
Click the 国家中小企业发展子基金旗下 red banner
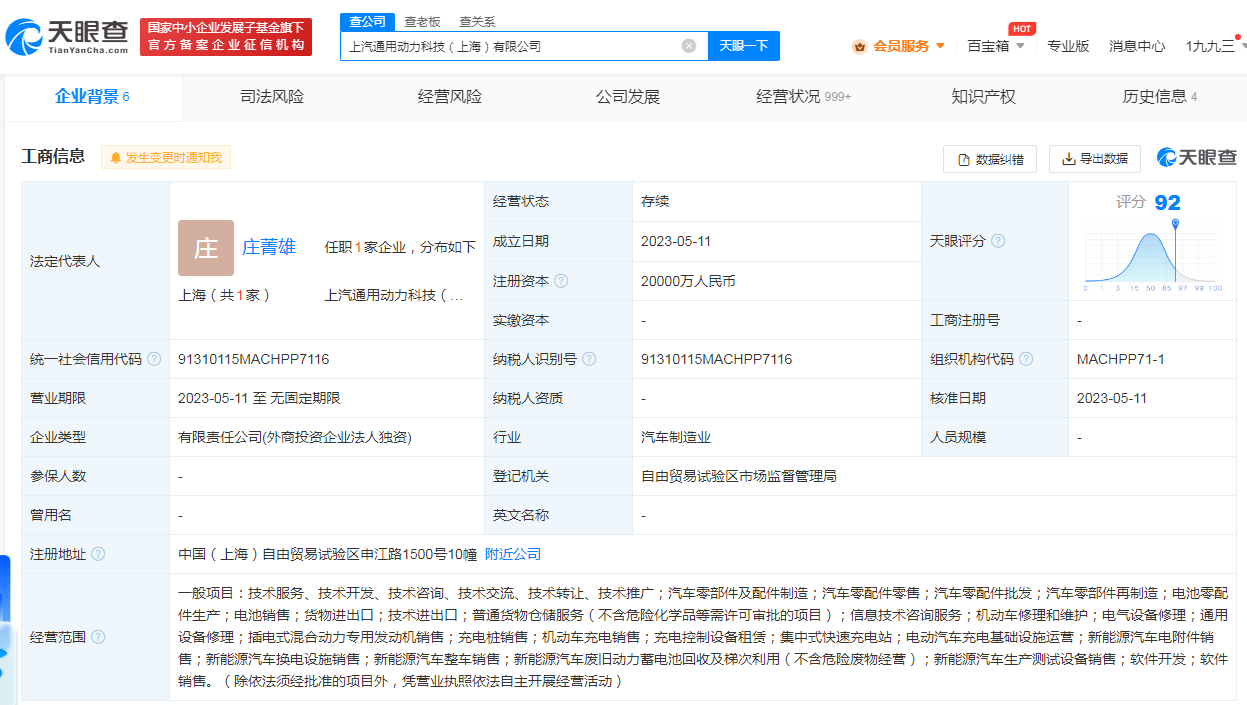(x=226, y=37)
